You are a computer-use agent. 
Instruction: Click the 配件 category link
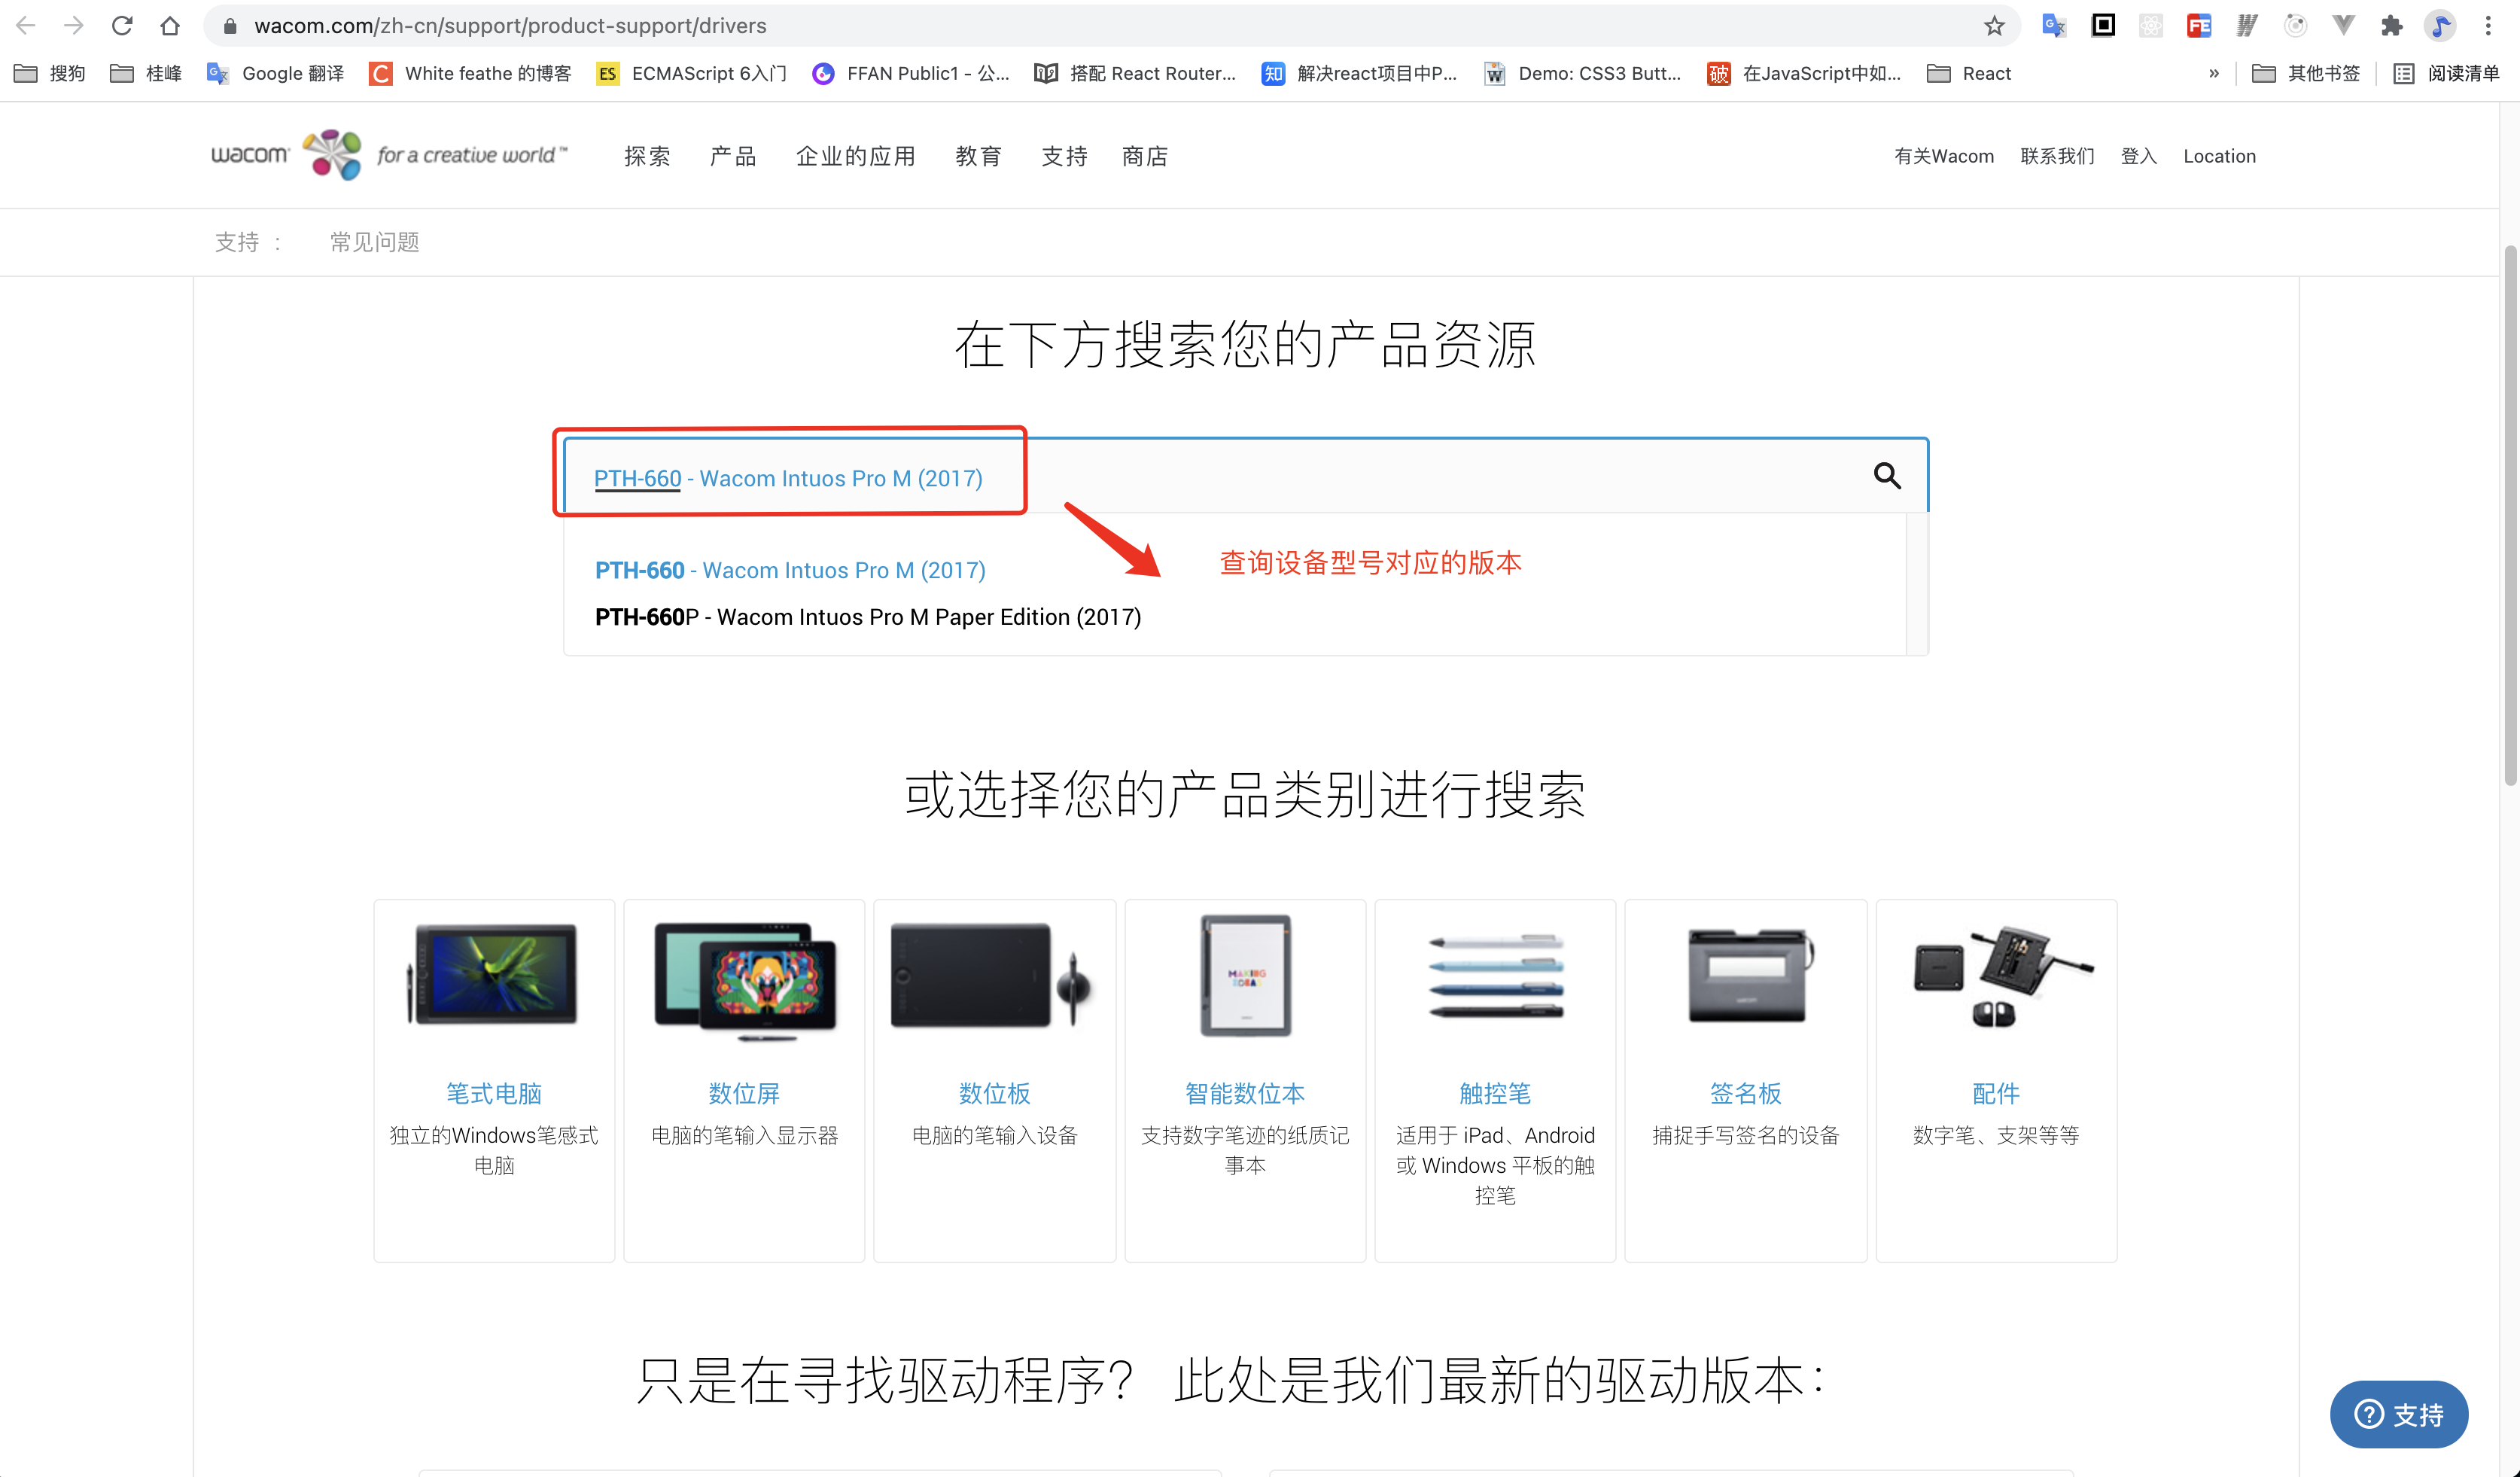(x=1995, y=1093)
